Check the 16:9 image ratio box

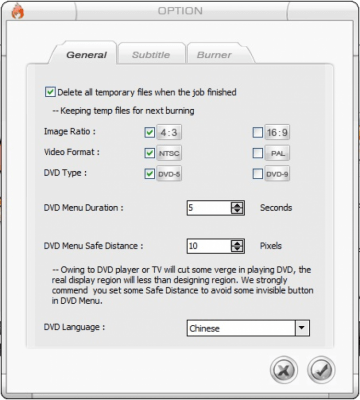pyautogui.click(x=258, y=133)
